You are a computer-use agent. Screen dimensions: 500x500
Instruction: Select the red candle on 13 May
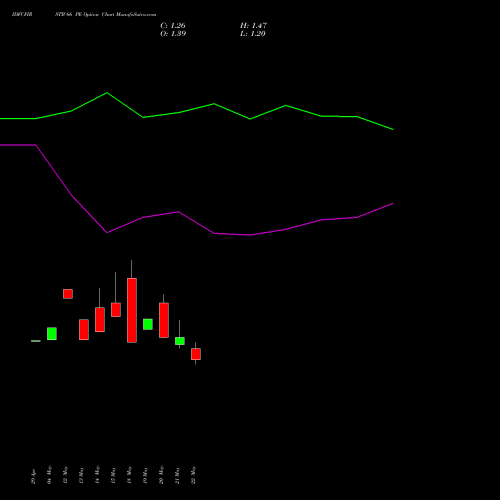tap(84, 330)
